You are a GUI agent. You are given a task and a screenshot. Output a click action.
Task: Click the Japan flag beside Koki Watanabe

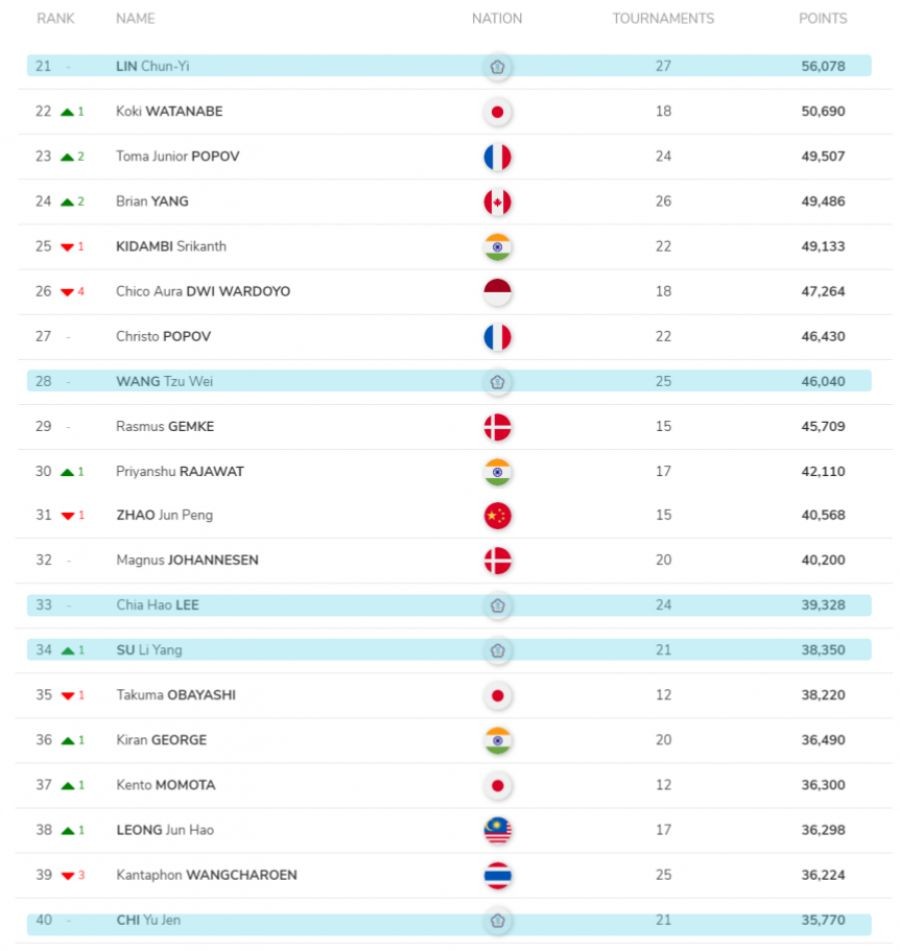497,111
